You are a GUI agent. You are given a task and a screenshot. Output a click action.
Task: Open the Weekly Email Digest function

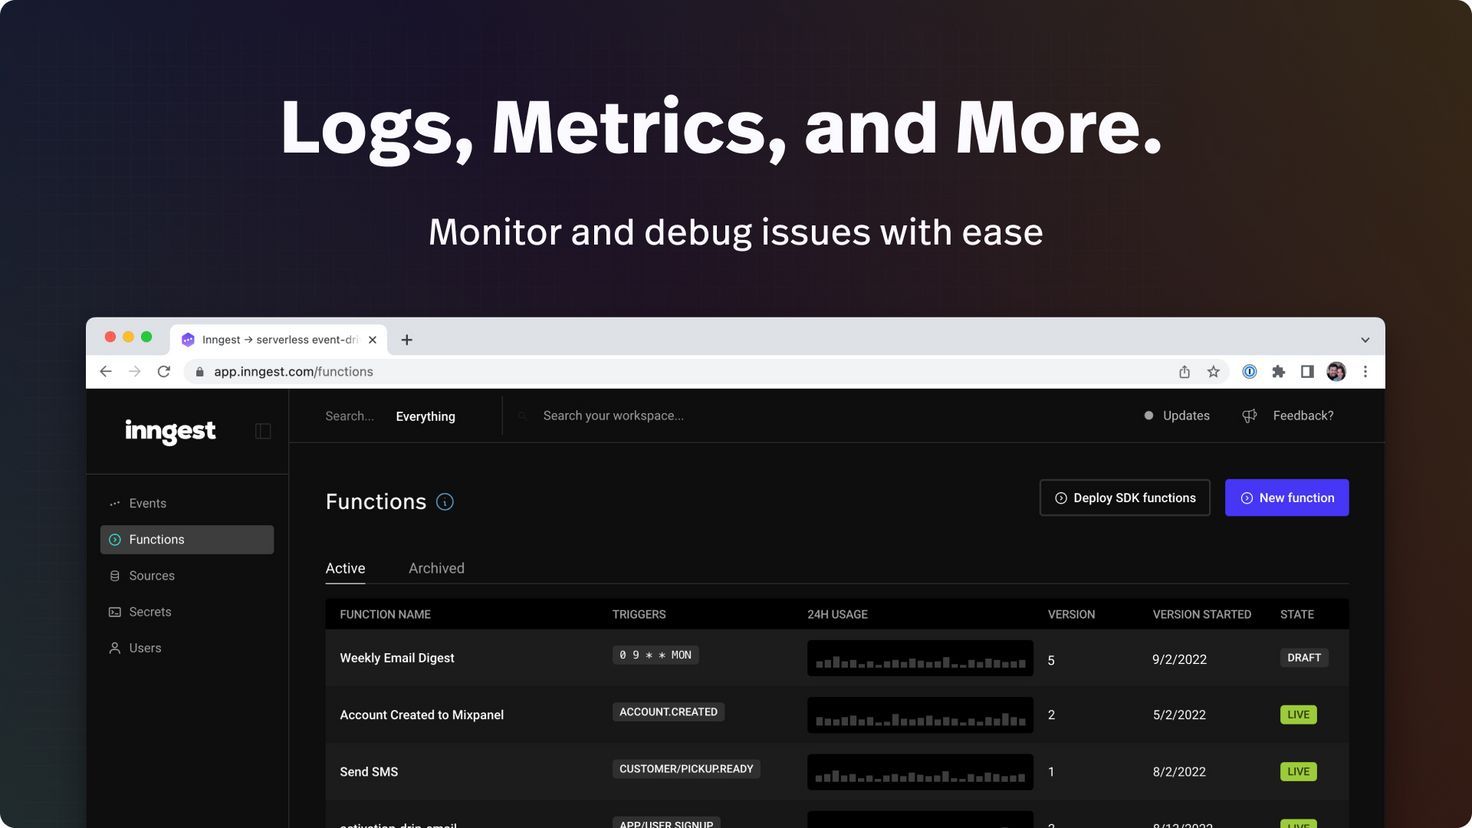[397, 658]
